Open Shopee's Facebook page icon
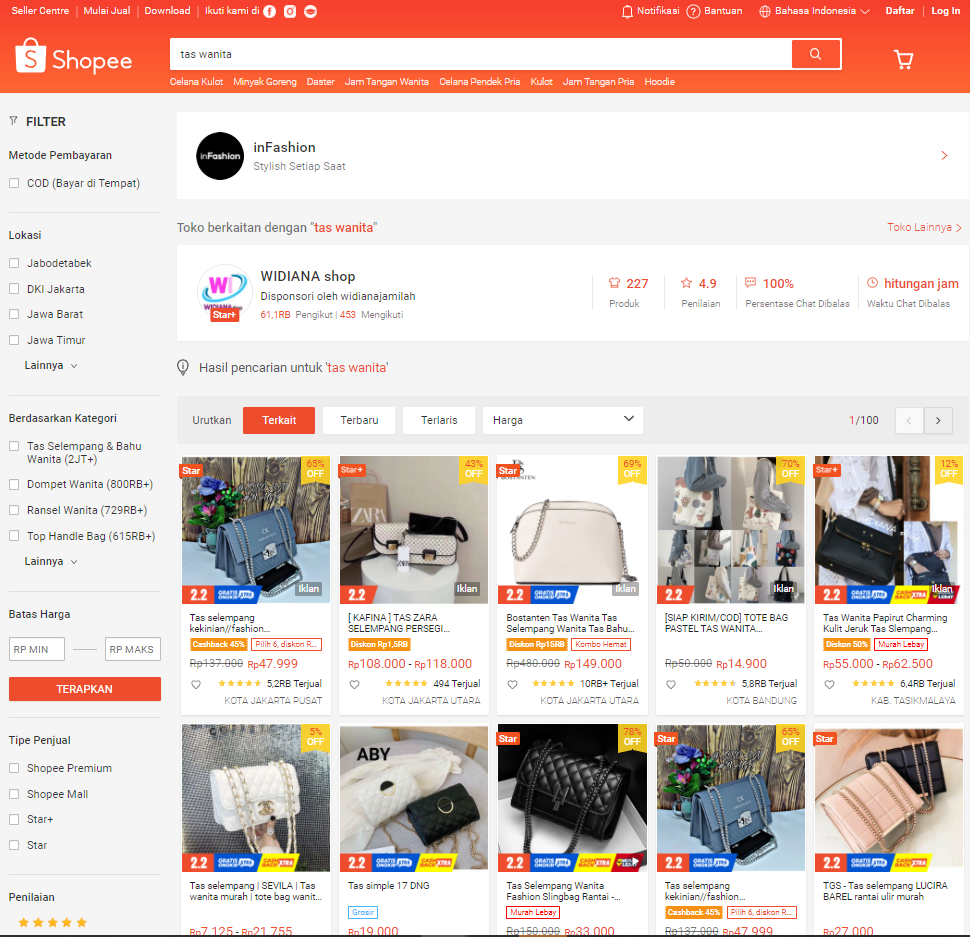 point(270,11)
